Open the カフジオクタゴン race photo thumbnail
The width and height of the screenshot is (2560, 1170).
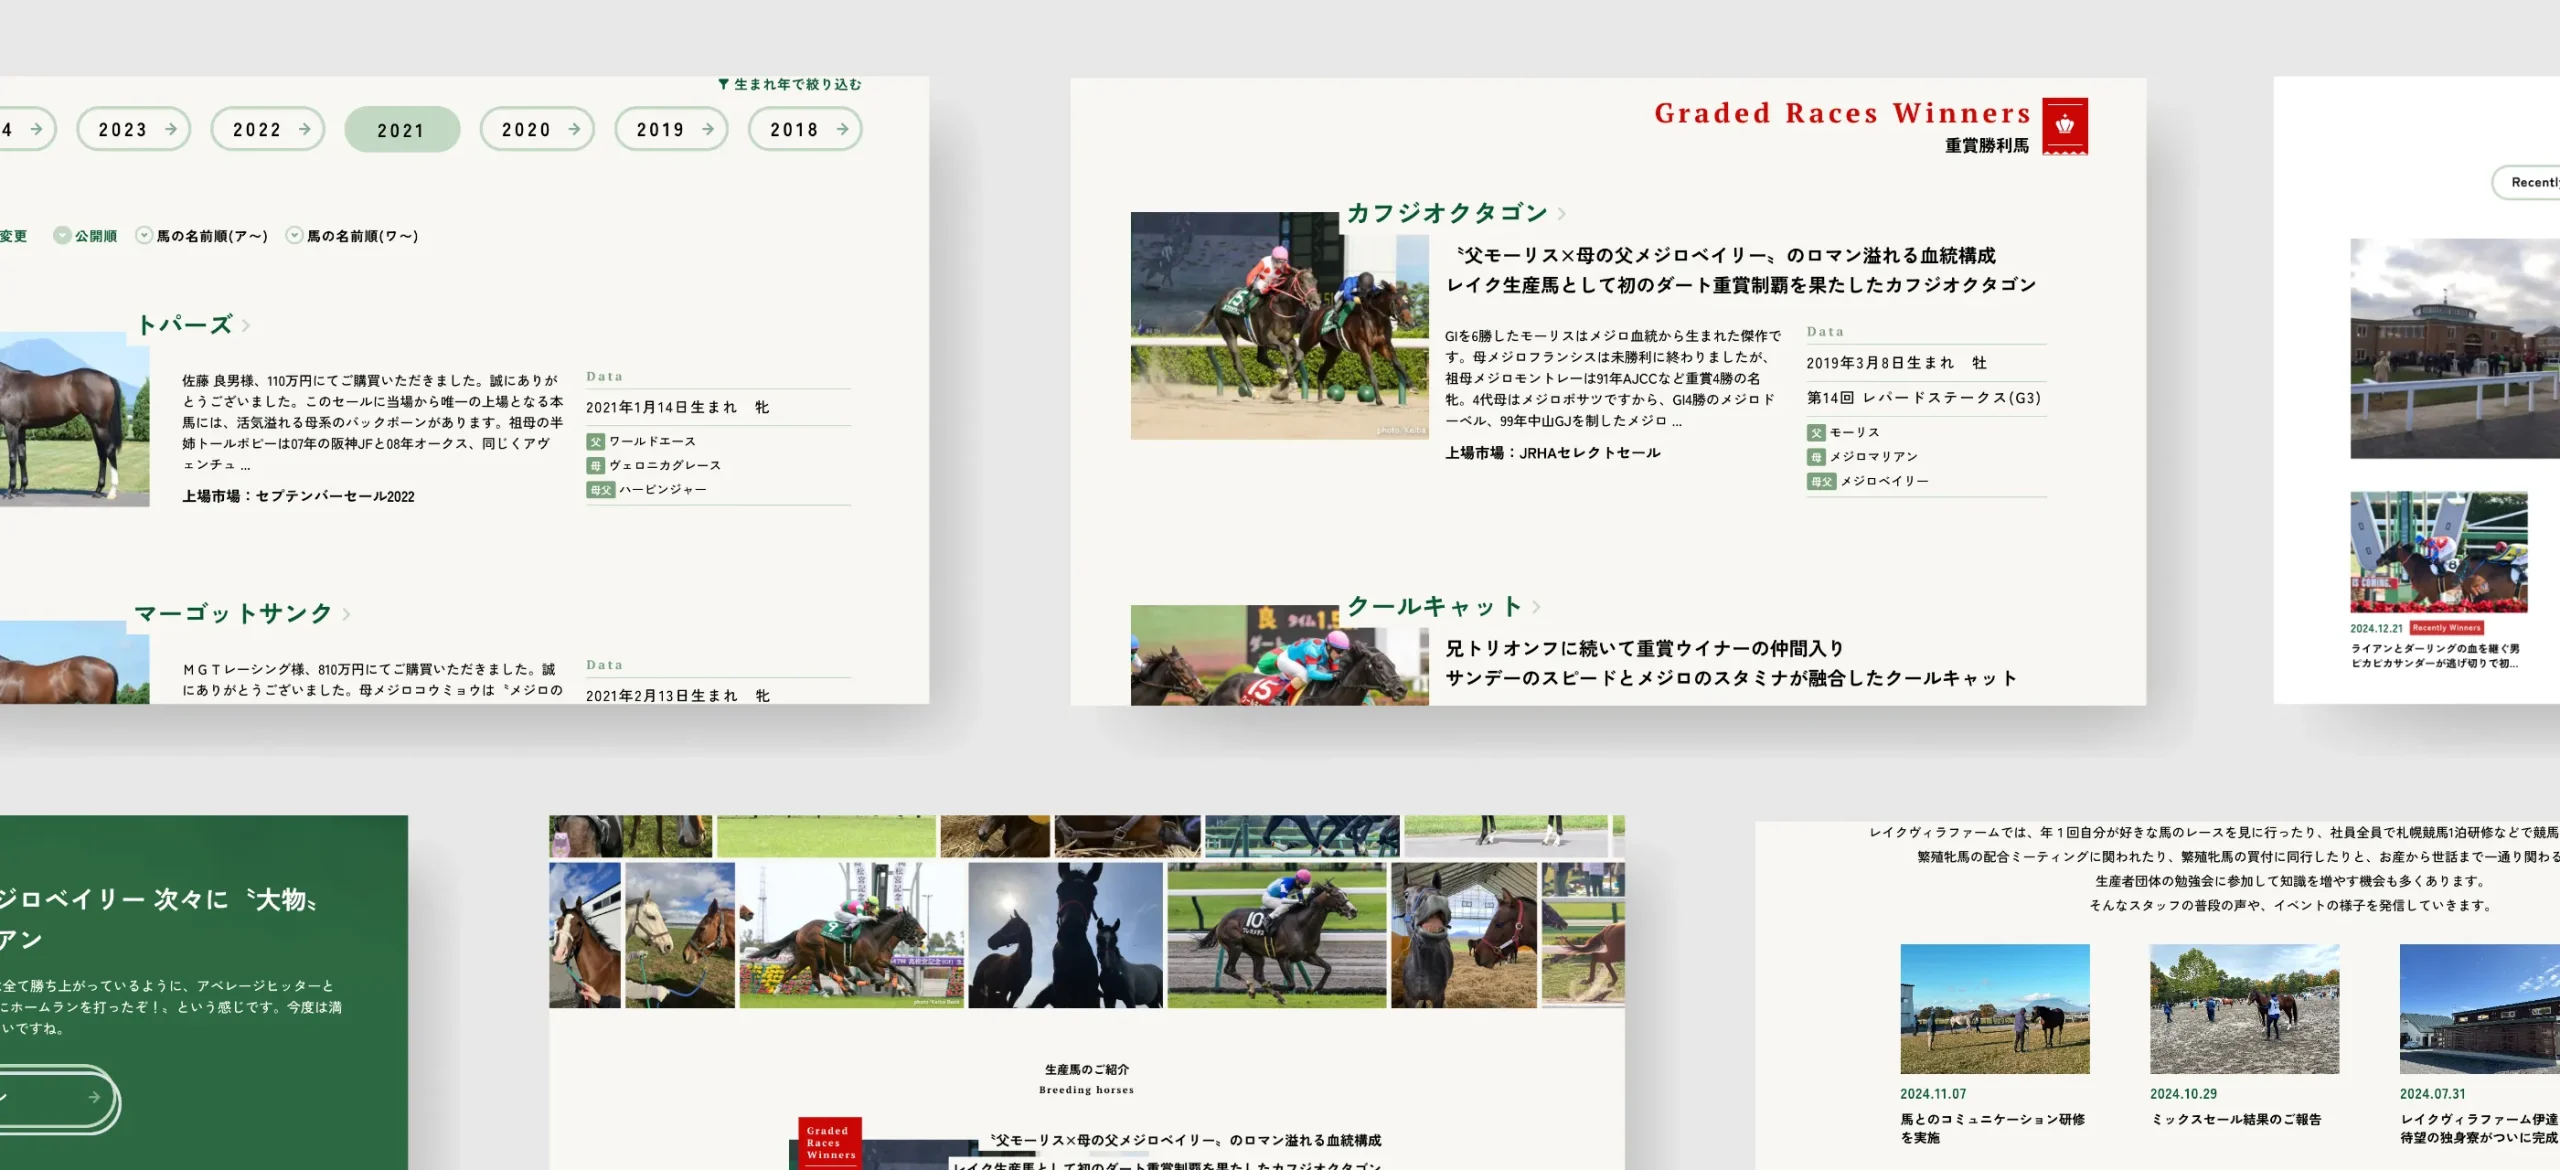pos(1279,326)
